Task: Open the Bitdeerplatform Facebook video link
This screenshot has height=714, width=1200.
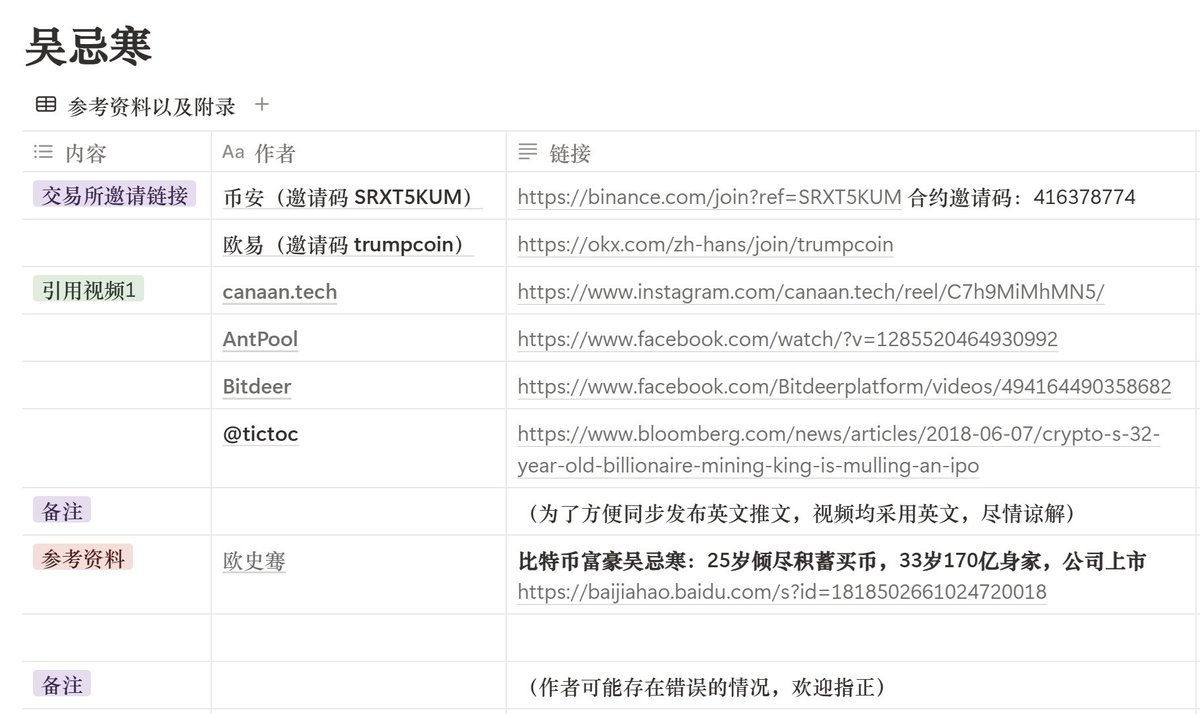Action: (844, 386)
